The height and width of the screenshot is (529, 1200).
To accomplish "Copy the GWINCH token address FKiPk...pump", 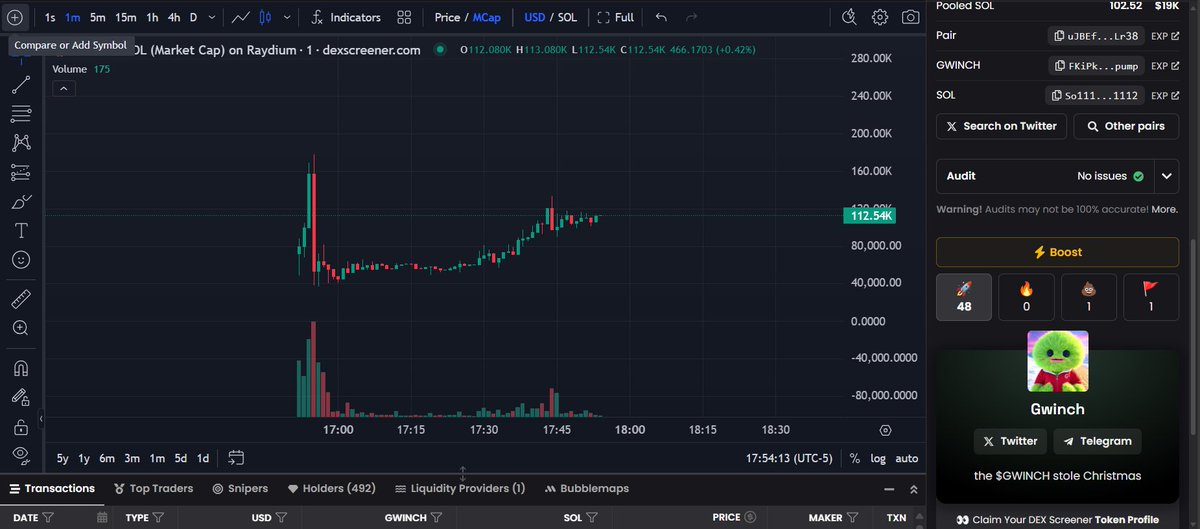I will [x=1096, y=65].
